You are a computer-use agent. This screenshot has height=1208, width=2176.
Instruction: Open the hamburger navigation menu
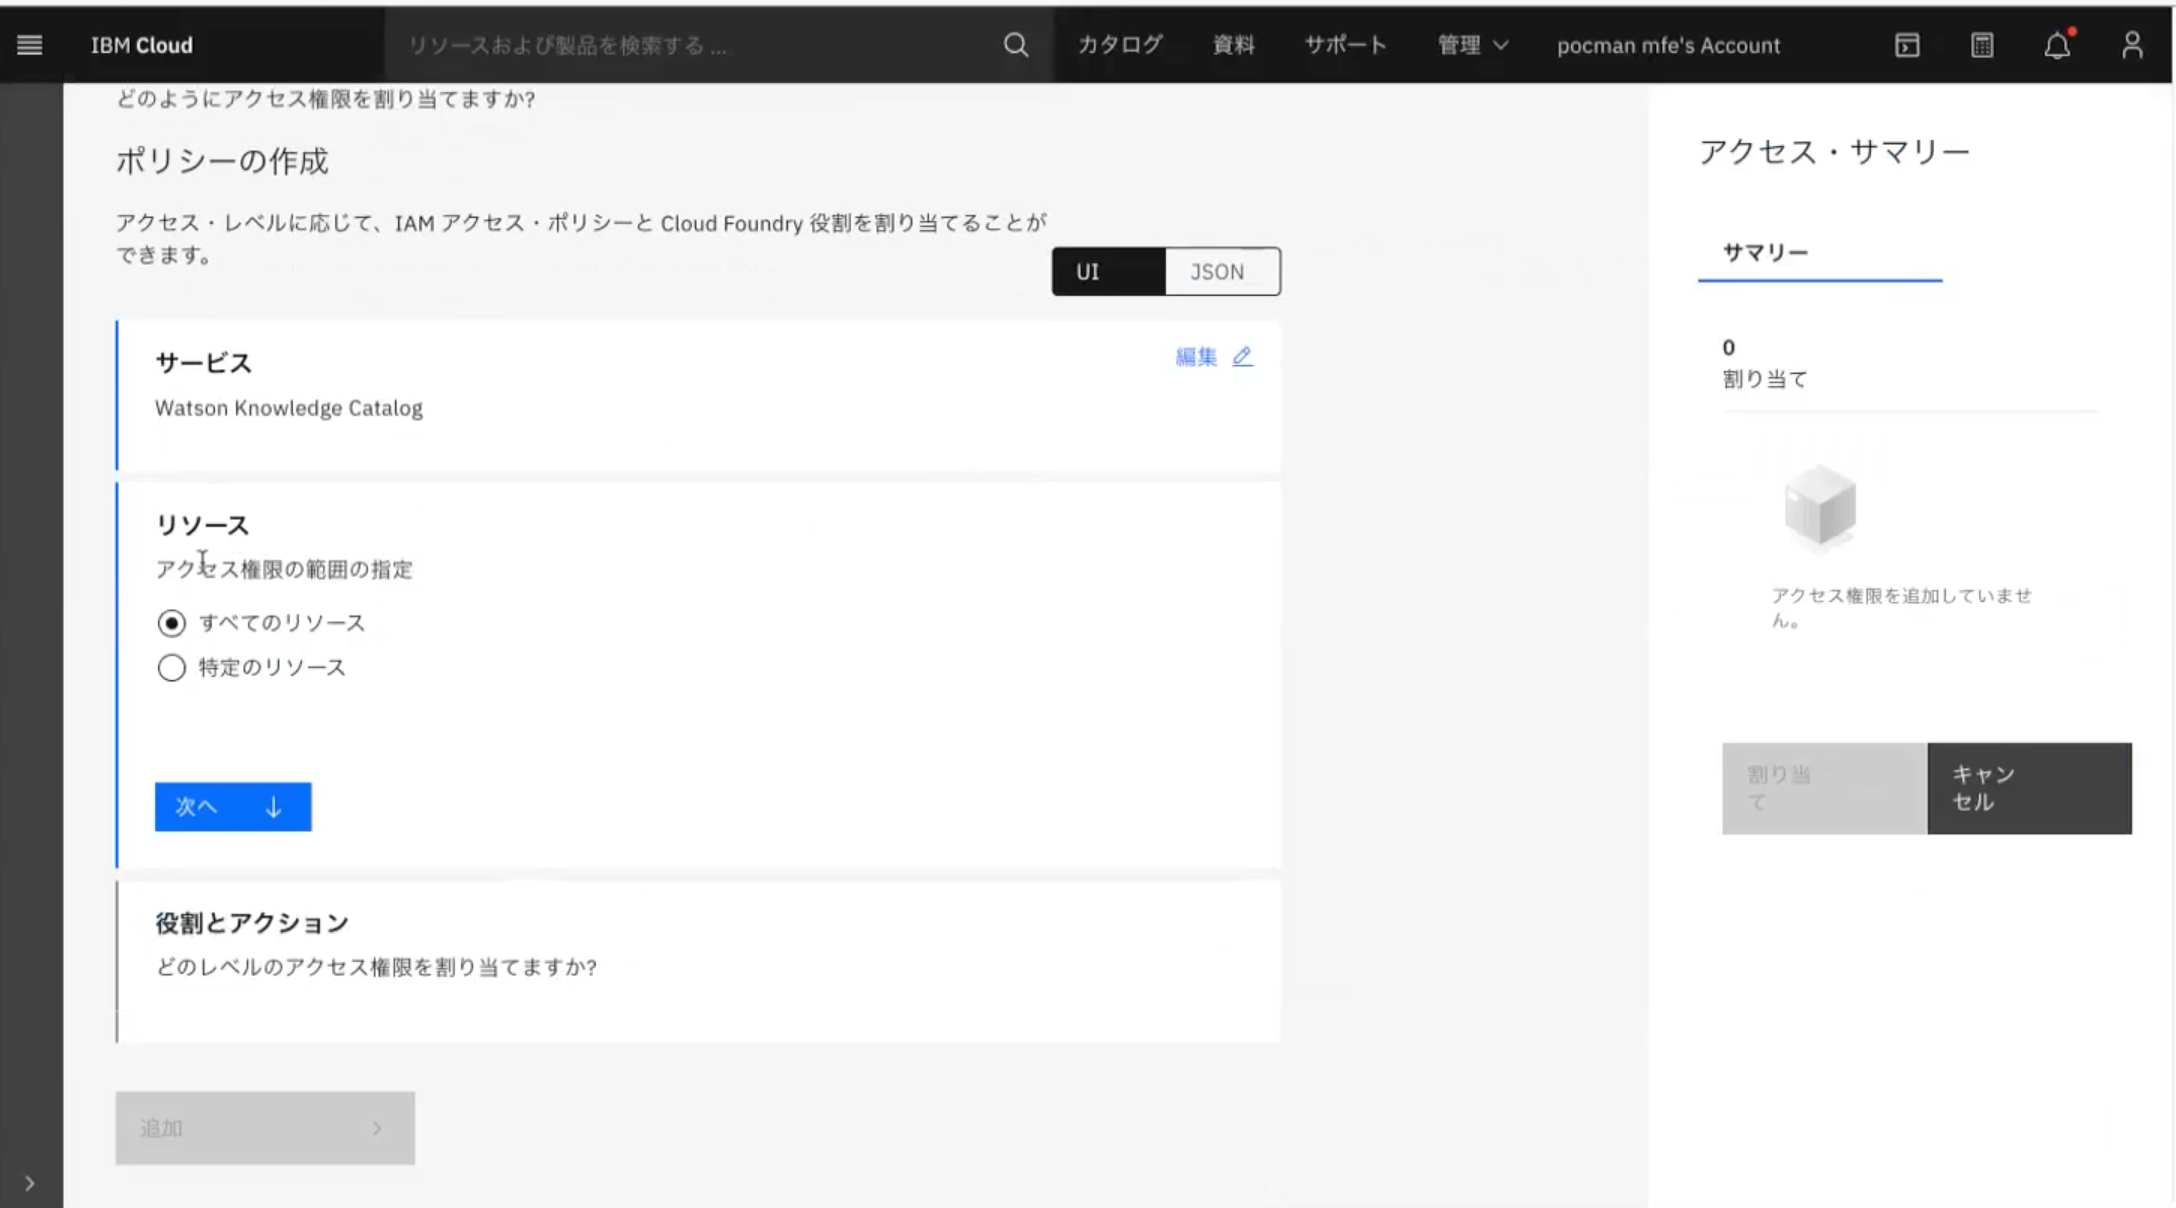(30, 45)
